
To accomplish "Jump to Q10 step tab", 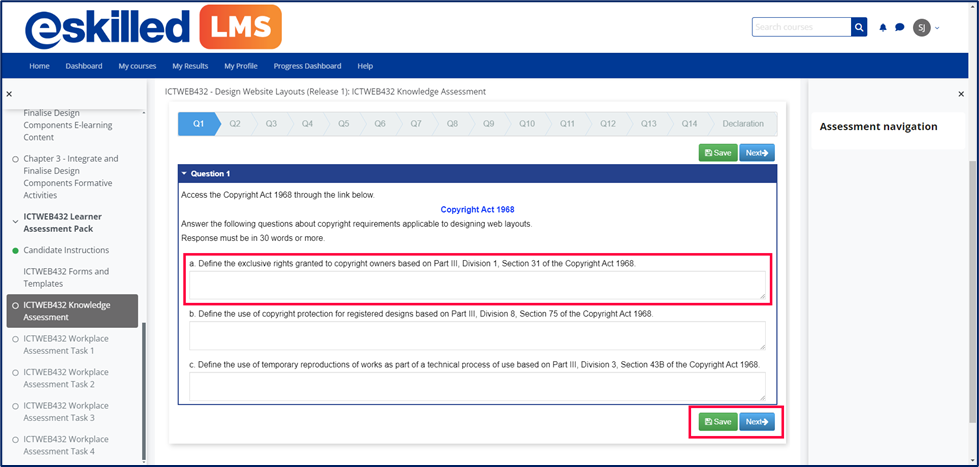I will point(527,124).
